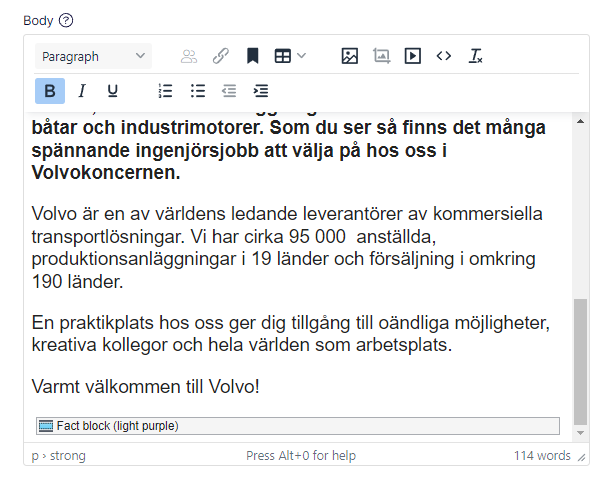
Task: Toggle underline formatting
Action: tap(113, 91)
